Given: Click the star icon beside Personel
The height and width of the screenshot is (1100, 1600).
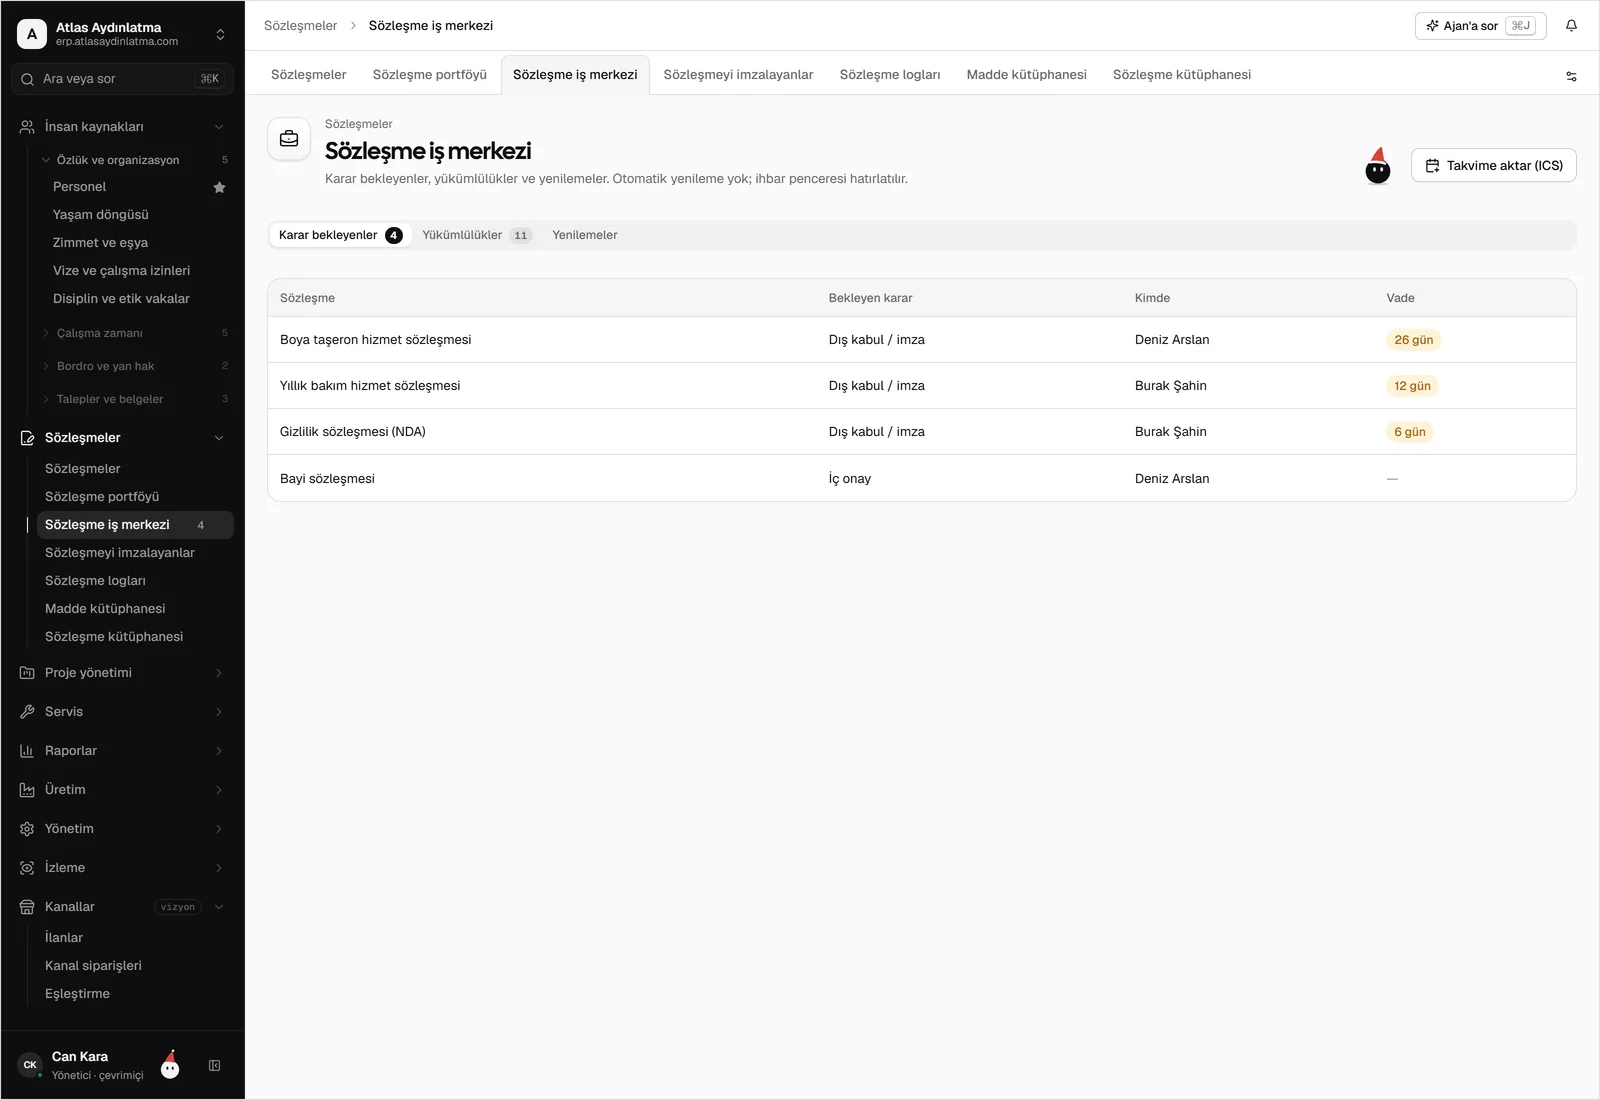Looking at the screenshot, I should pyautogui.click(x=220, y=187).
